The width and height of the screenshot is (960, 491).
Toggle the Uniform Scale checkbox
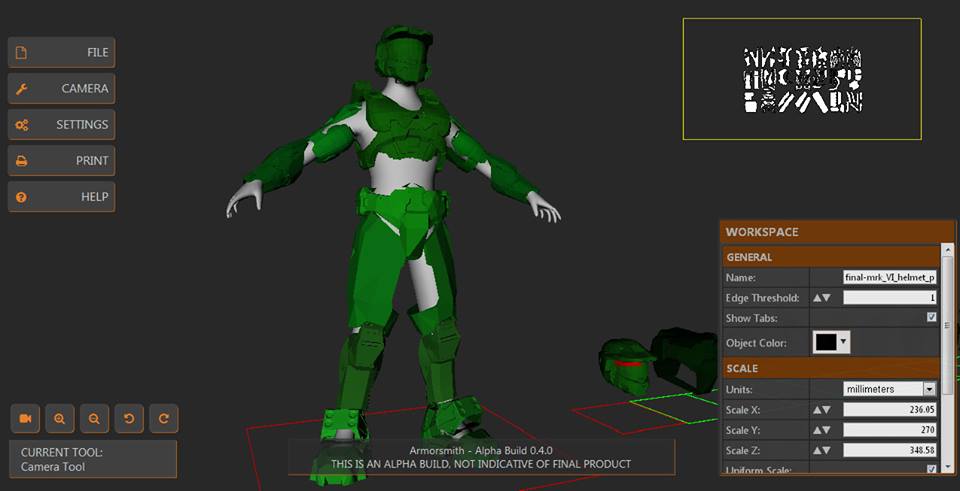pos(931,470)
